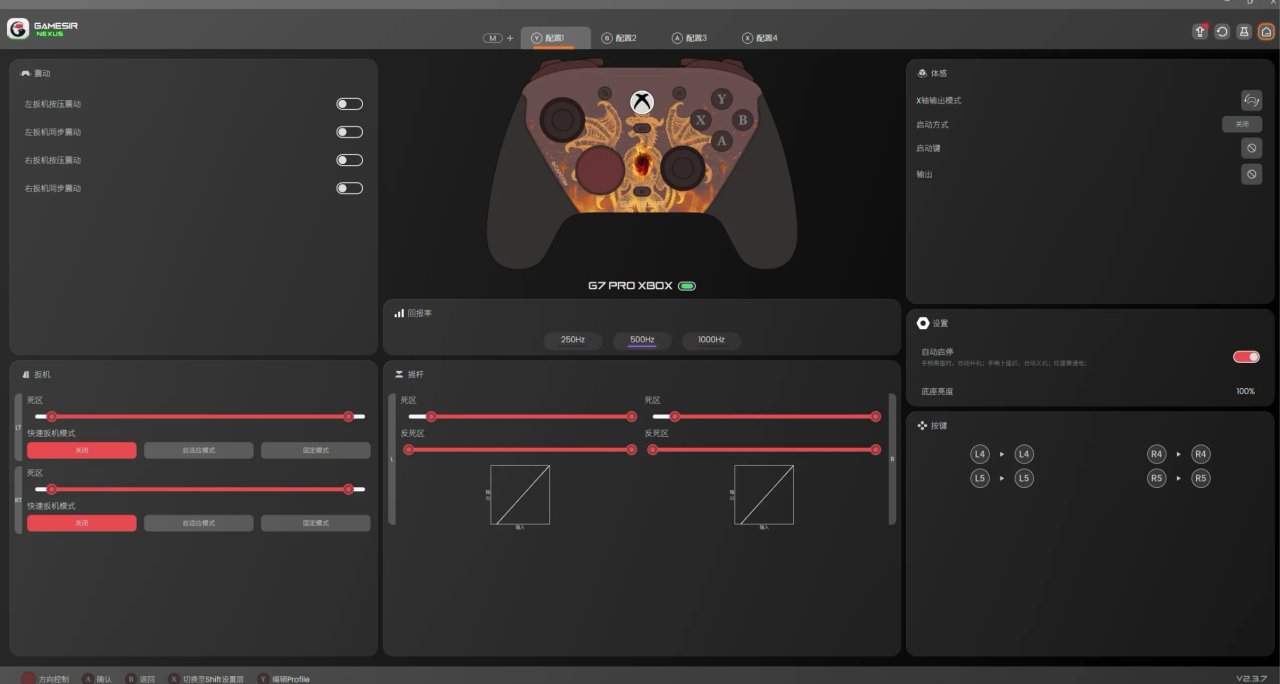The width and height of the screenshot is (1280, 684).
Task: Switch to 配置1 profile tab
Action: (x=556, y=38)
